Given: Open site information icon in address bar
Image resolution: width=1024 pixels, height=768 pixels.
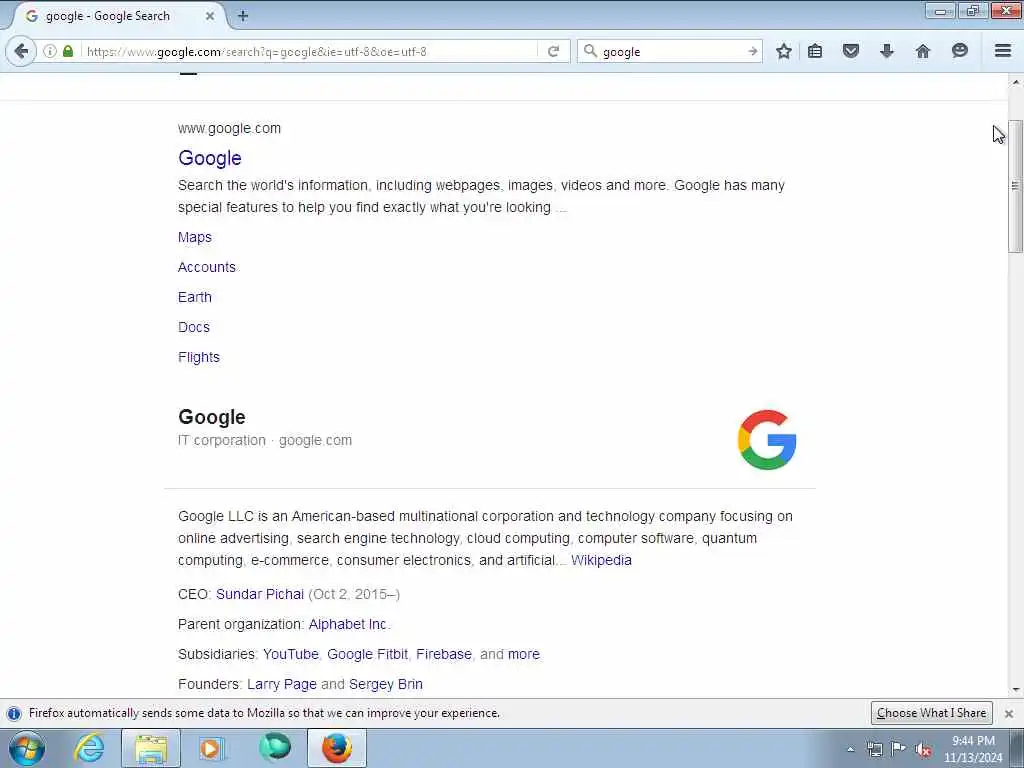Looking at the screenshot, I should 50,51.
